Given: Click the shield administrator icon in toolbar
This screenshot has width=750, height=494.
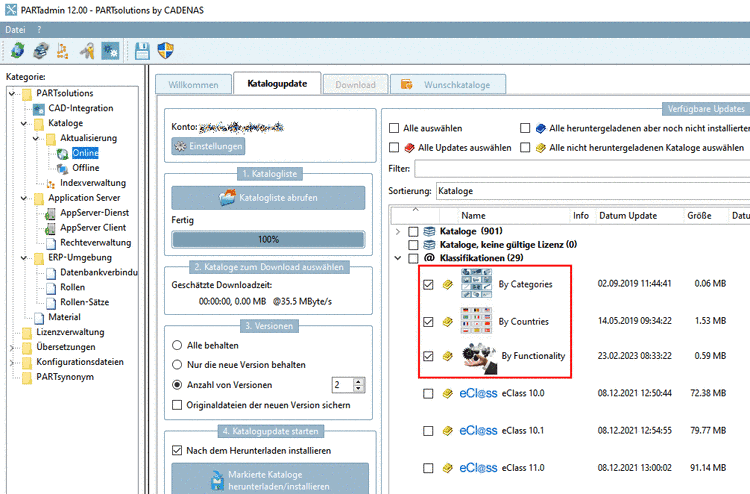Looking at the screenshot, I should click(x=165, y=50).
